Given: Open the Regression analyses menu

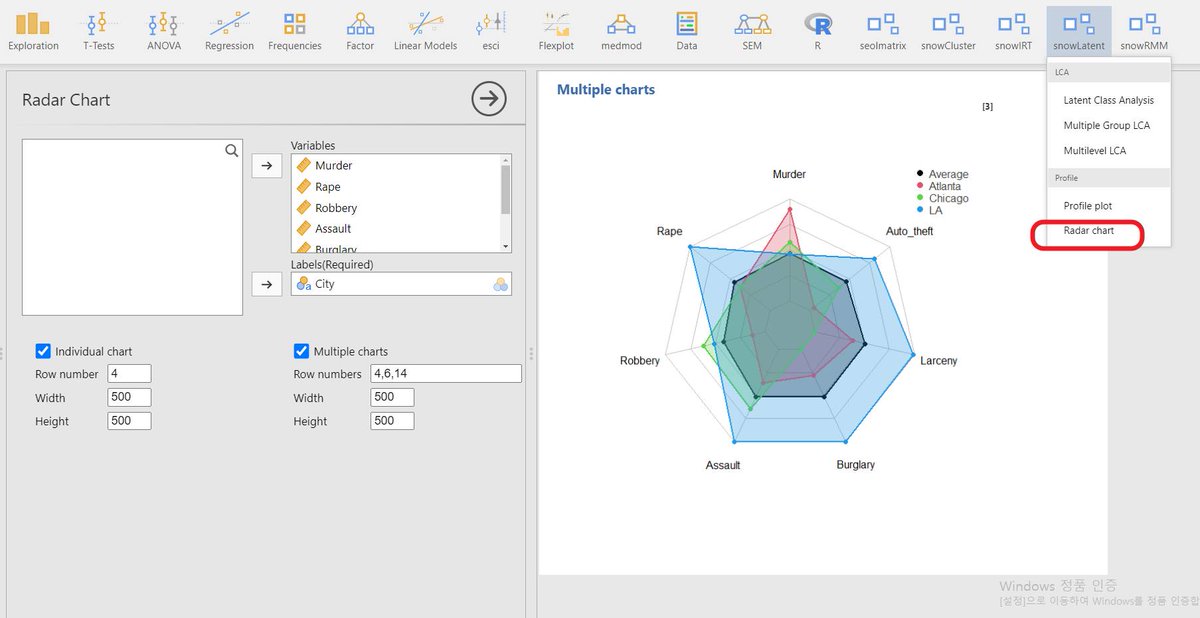Looking at the screenshot, I should tap(229, 31).
